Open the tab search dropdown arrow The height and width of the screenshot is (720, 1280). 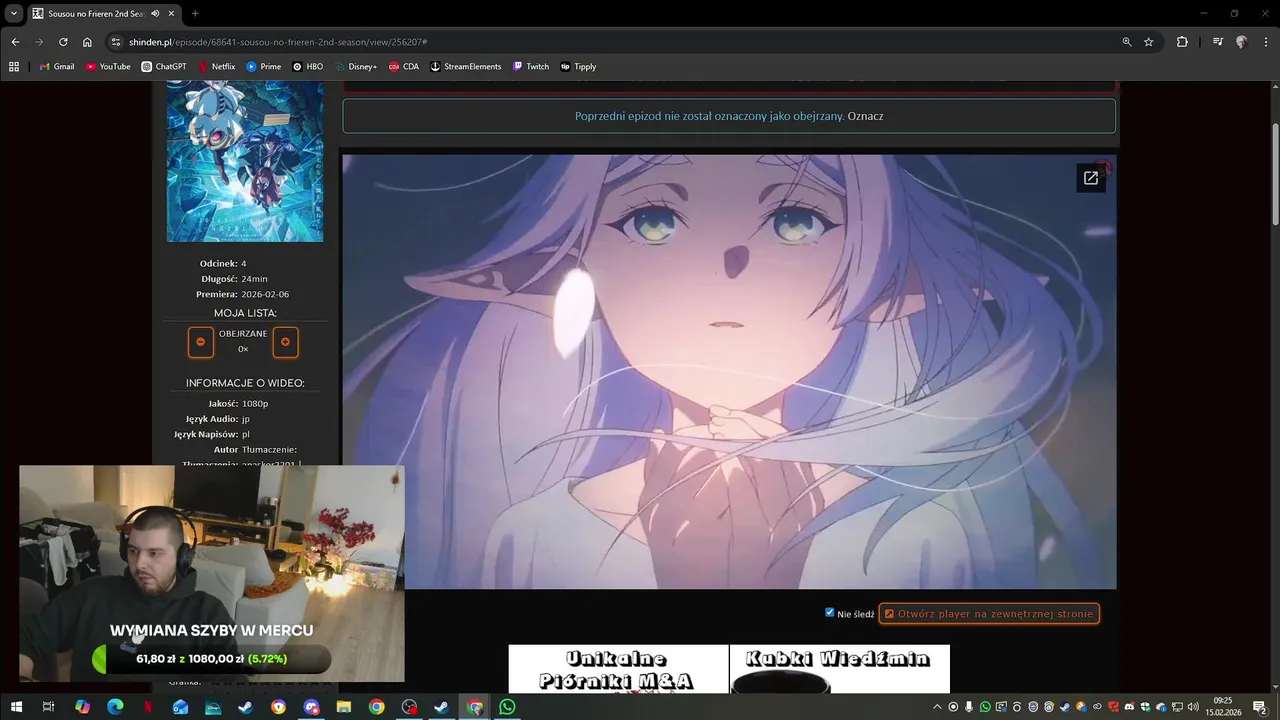click(x=13, y=13)
